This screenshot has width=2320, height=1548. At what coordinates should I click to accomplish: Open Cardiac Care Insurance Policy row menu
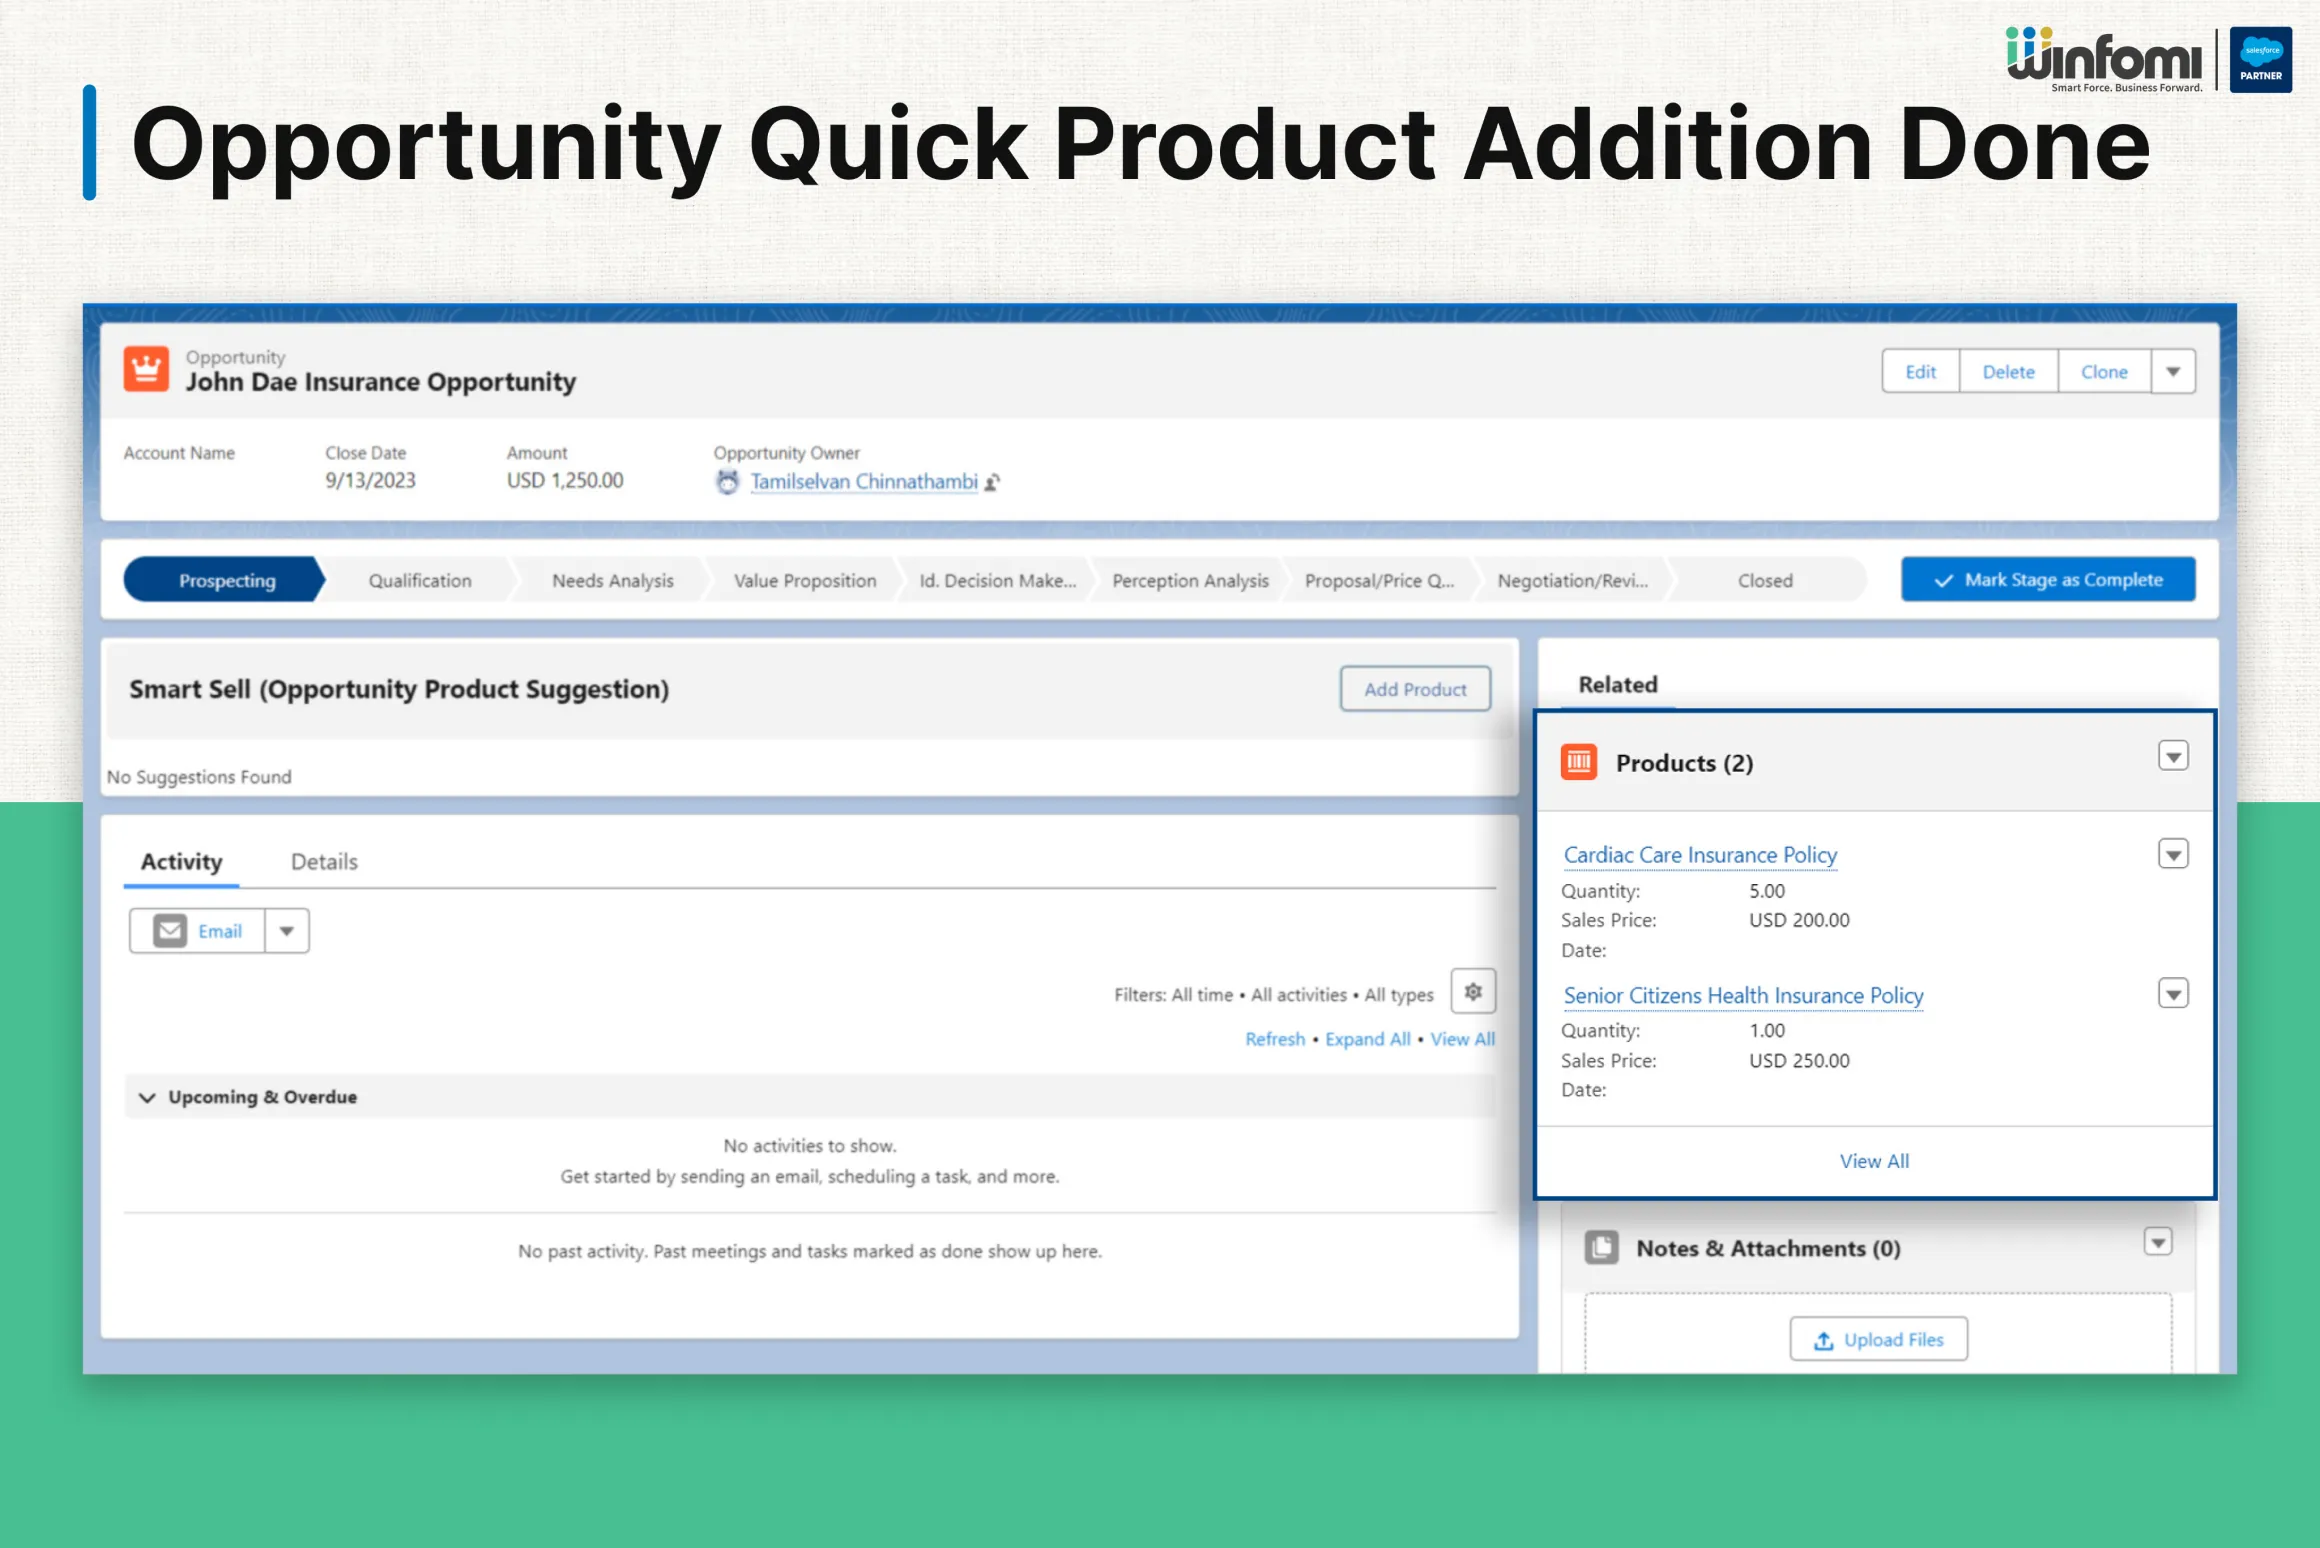[2173, 855]
